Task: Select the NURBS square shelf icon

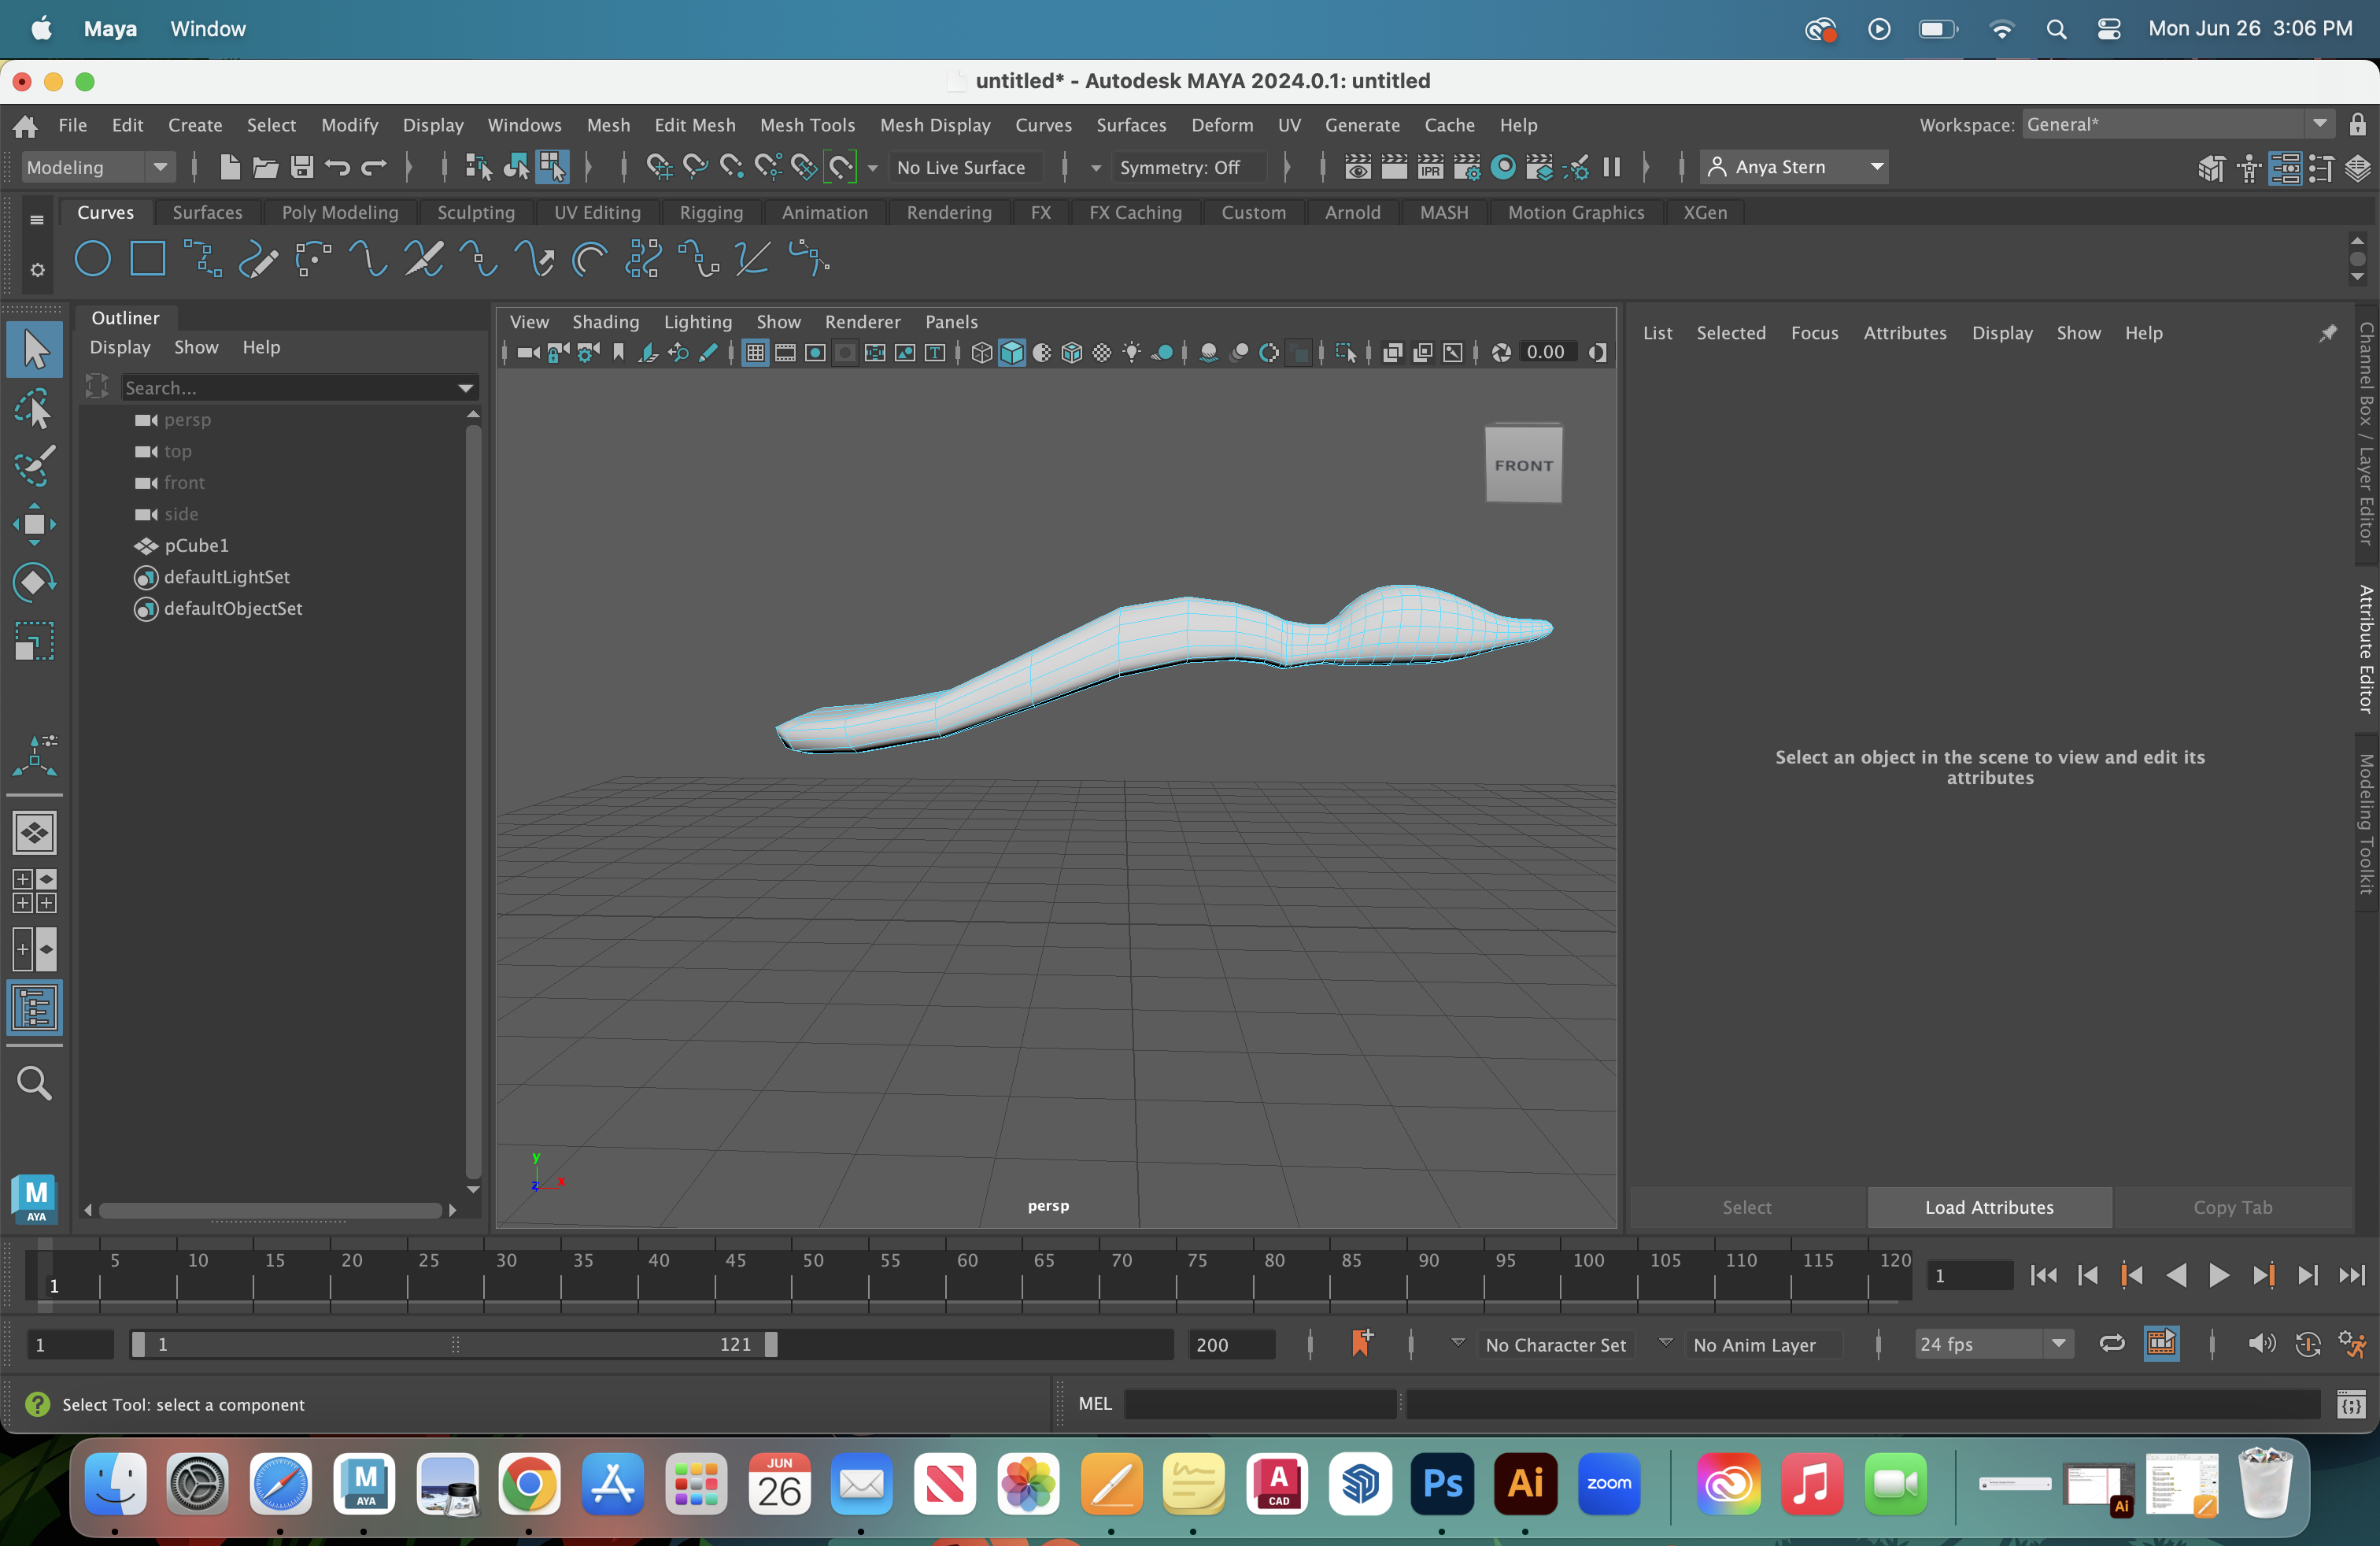Action: pyautogui.click(x=148, y=259)
